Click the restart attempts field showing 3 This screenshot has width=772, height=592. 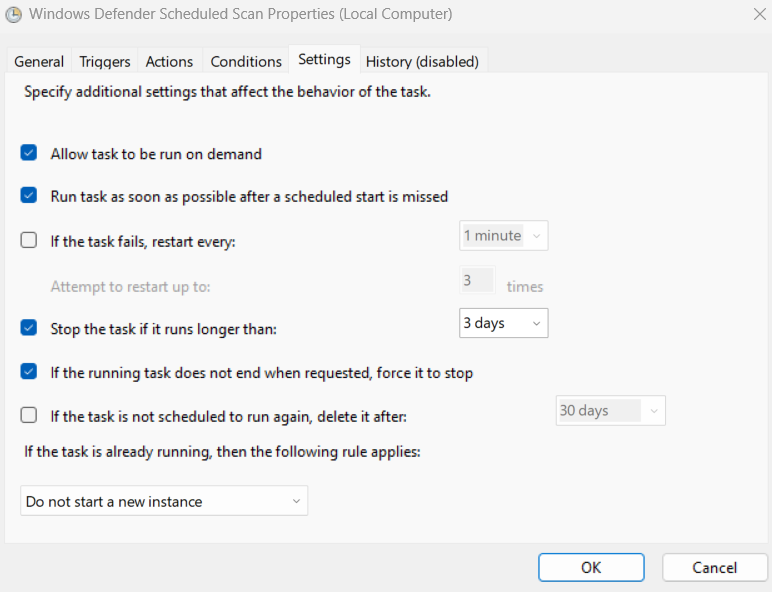477,280
